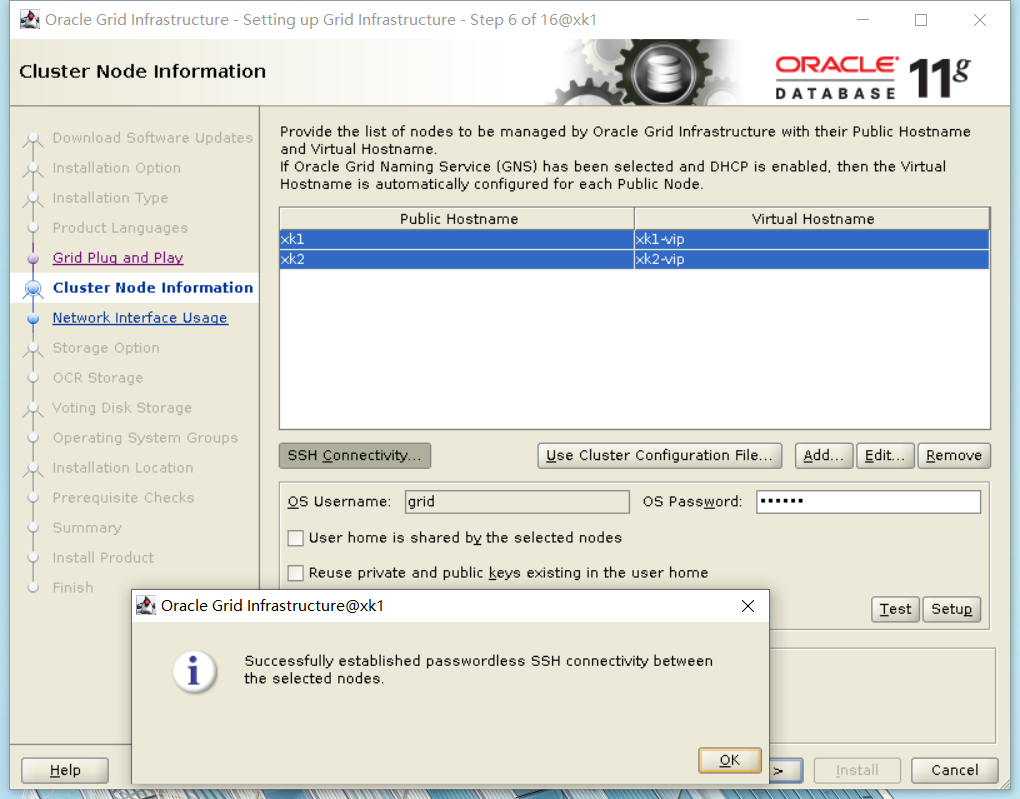
Task: Click Use Cluster Configuration File button
Action: [x=660, y=455]
